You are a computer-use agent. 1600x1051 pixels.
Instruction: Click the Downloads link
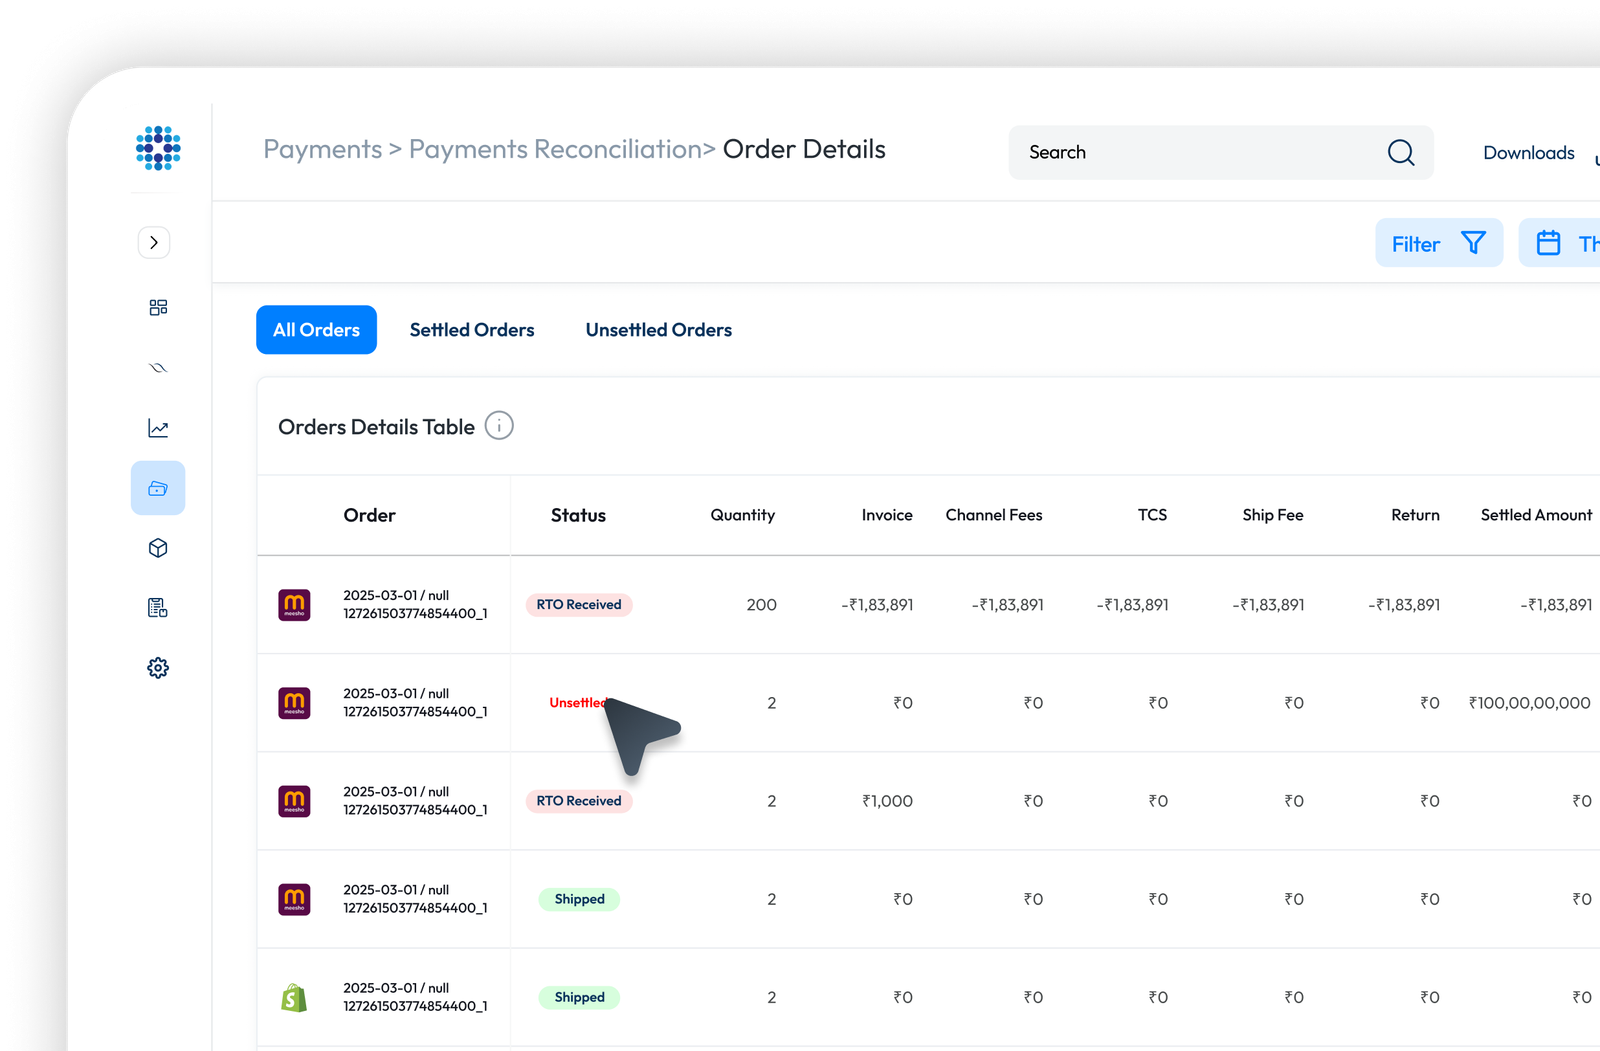coord(1528,153)
